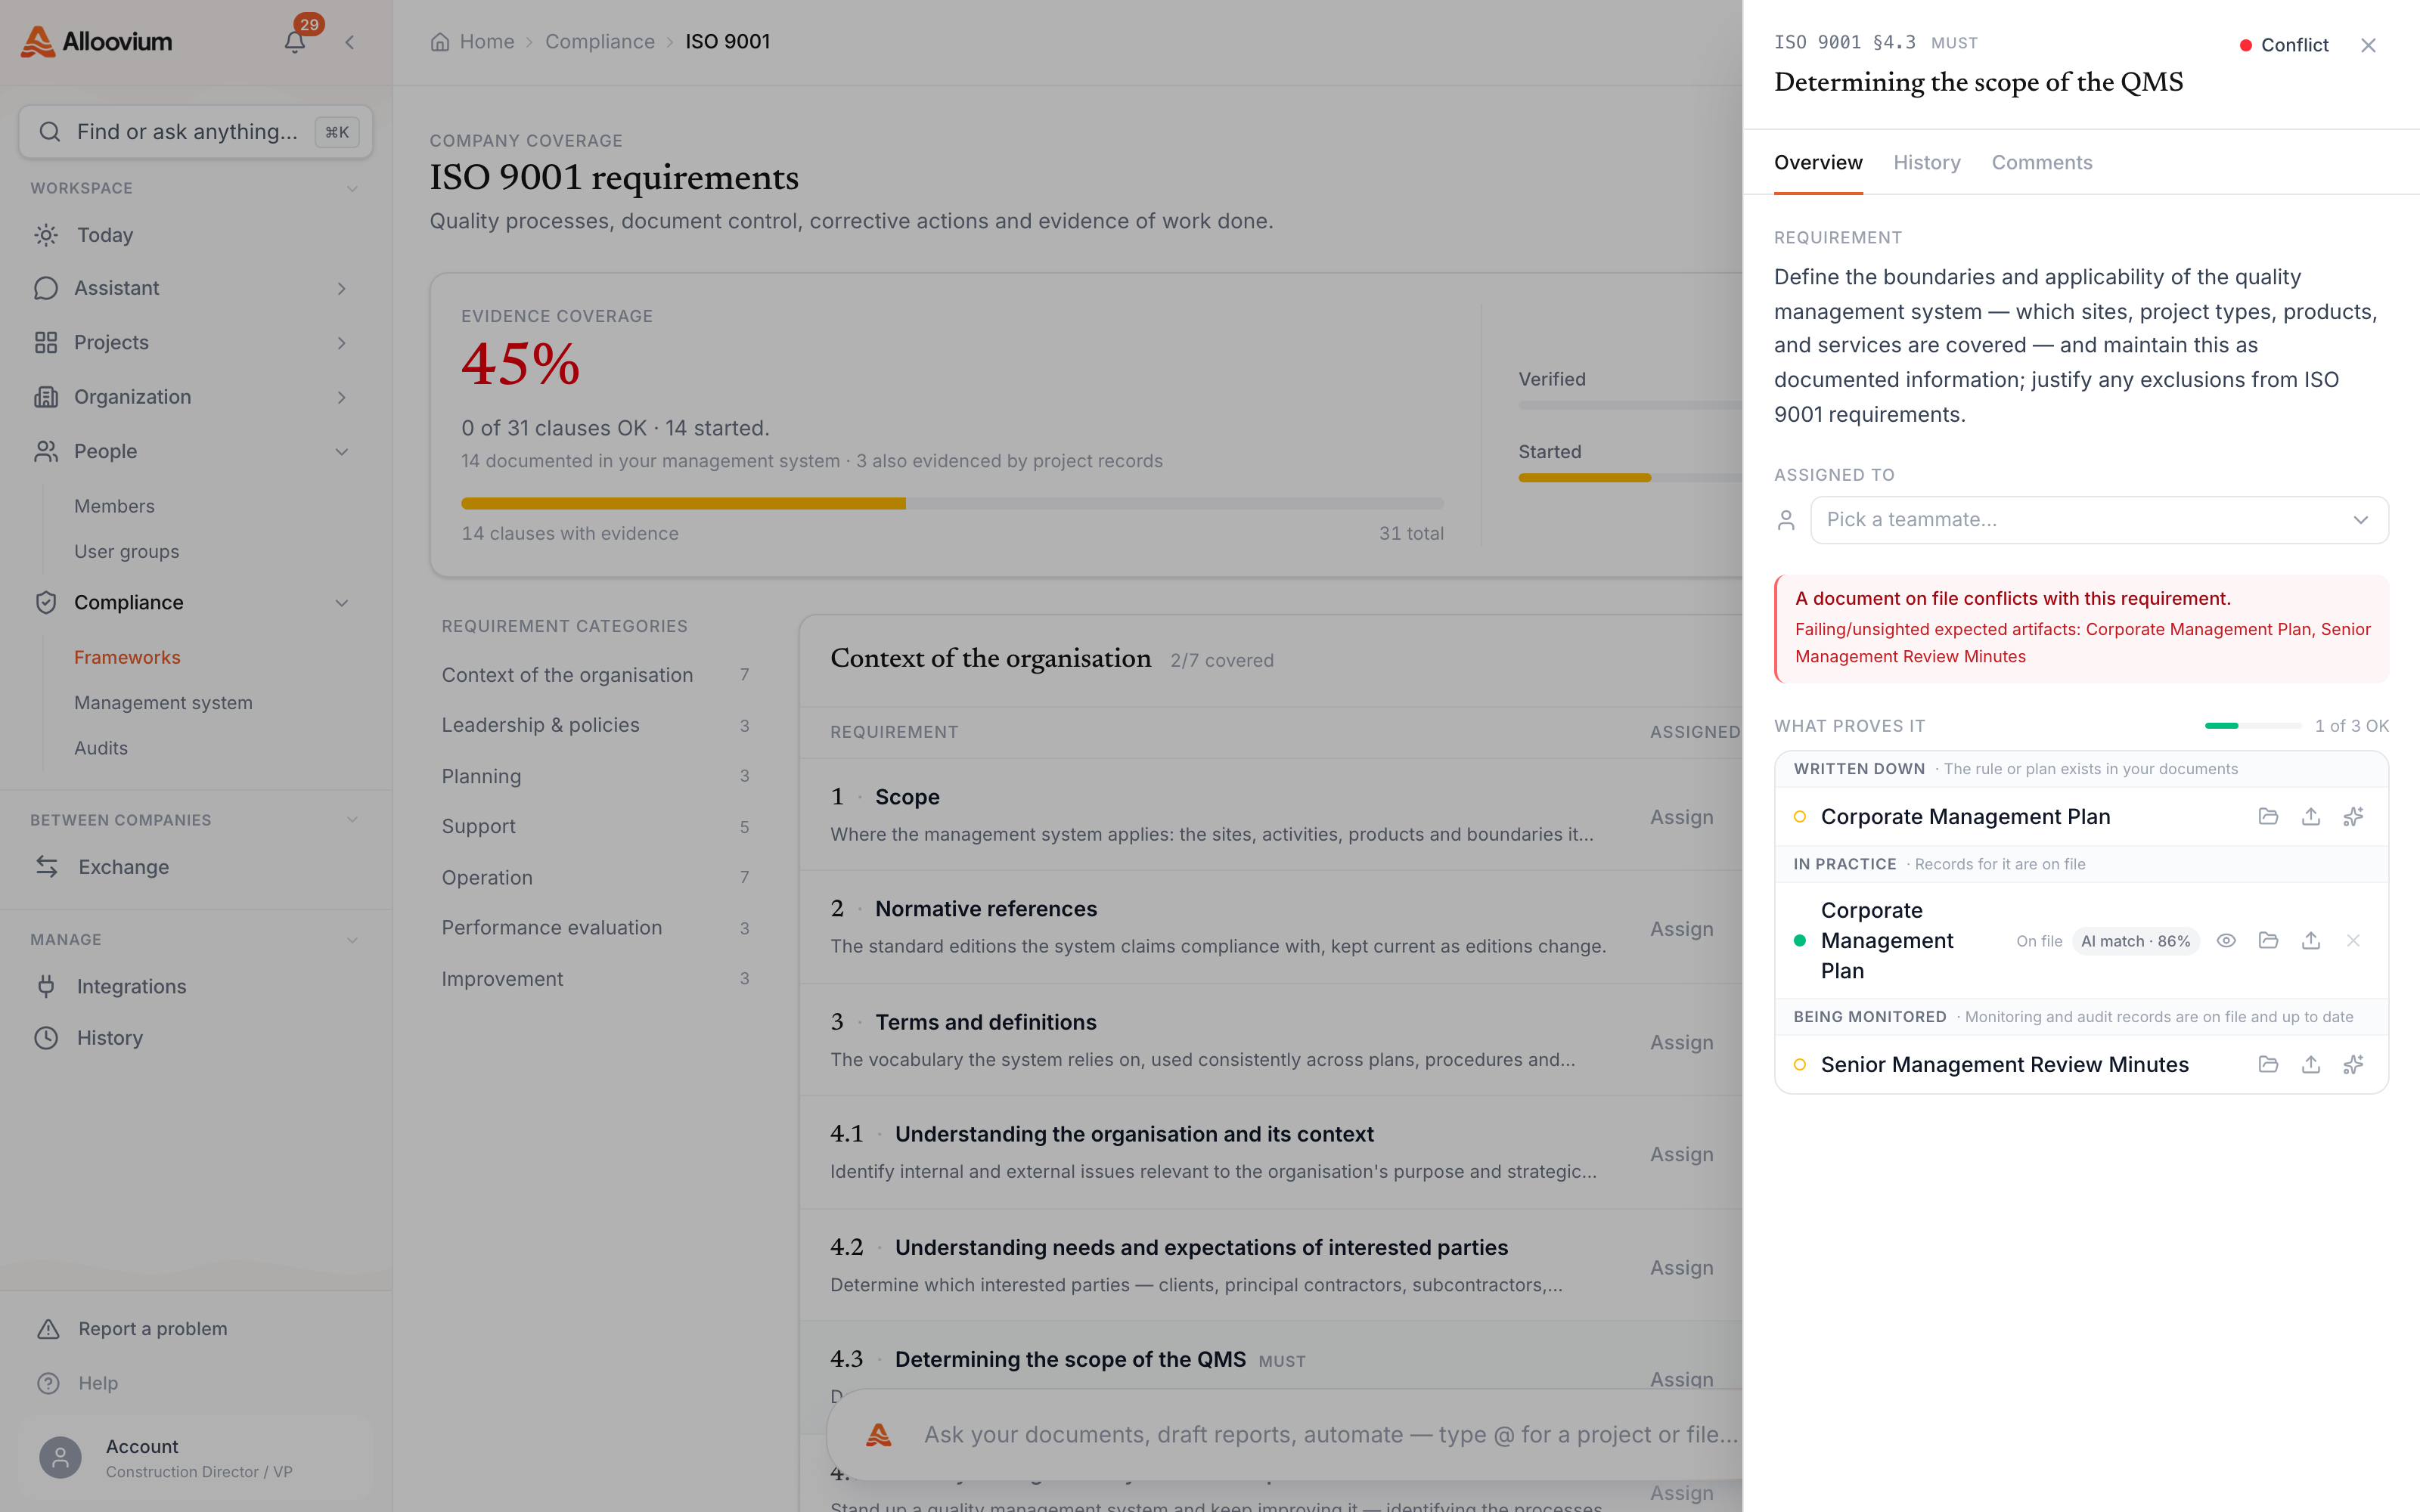Expand the Pick a teammate dropdown
The image size is (2420, 1512).
pyautogui.click(x=2099, y=519)
